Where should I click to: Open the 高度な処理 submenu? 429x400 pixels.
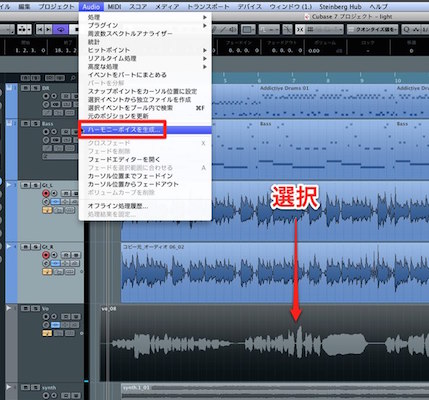coord(145,67)
